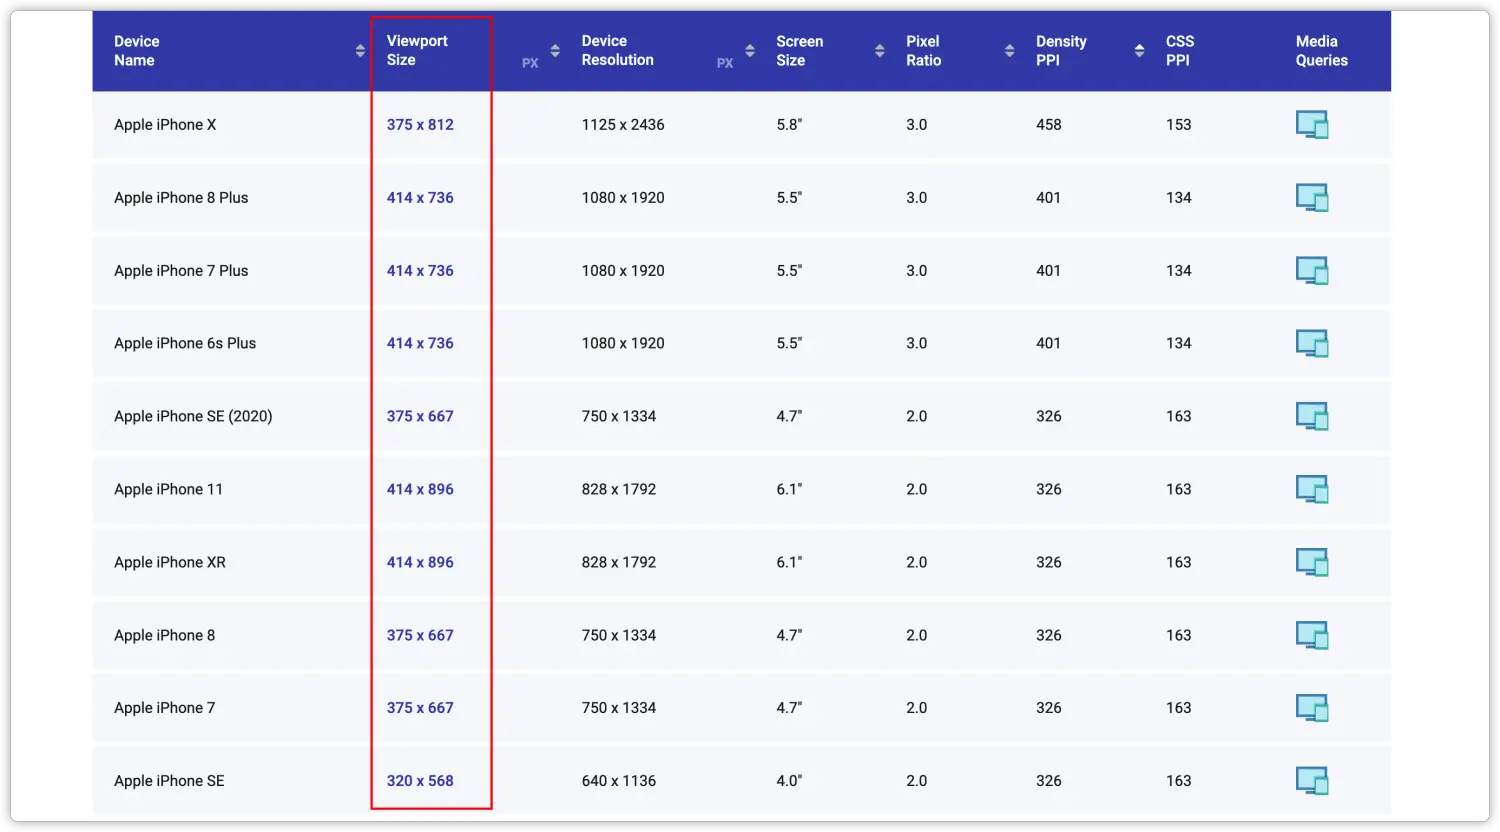Open media queries icon for Apple iPhone 7 row
The height and width of the screenshot is (832, 1500).
[1312, 709]
